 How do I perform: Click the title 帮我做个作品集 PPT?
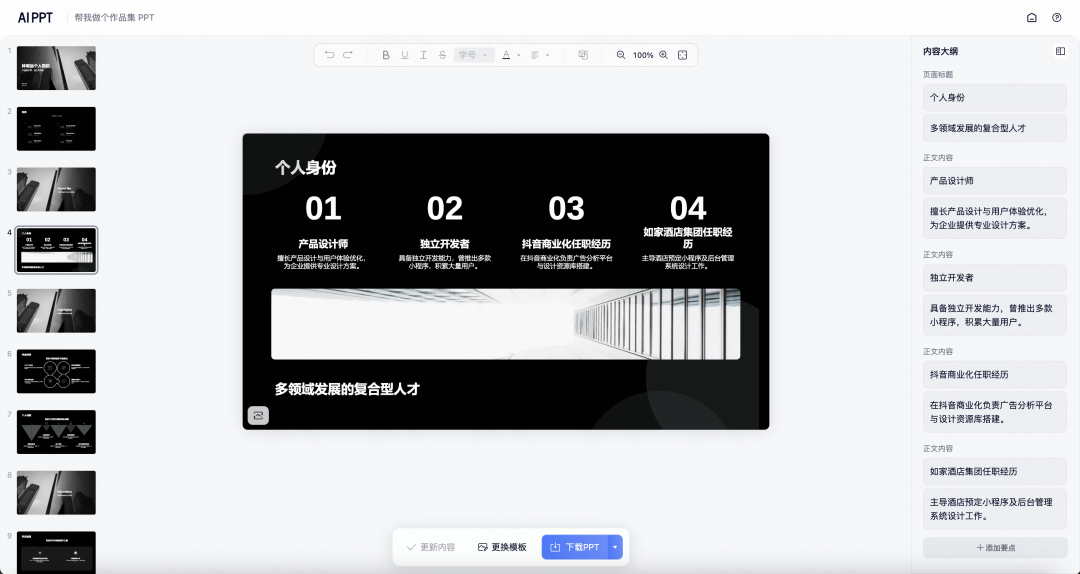114,18
